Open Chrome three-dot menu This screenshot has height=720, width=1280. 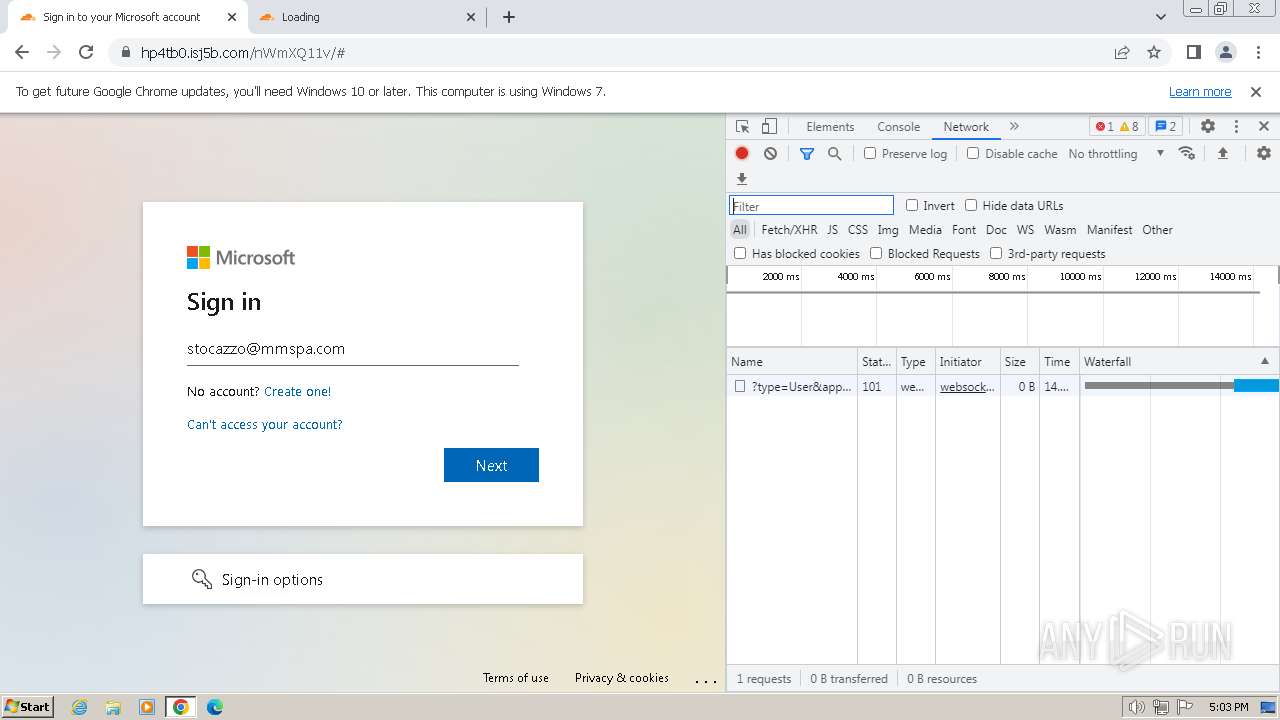[x=1257, y=53]
